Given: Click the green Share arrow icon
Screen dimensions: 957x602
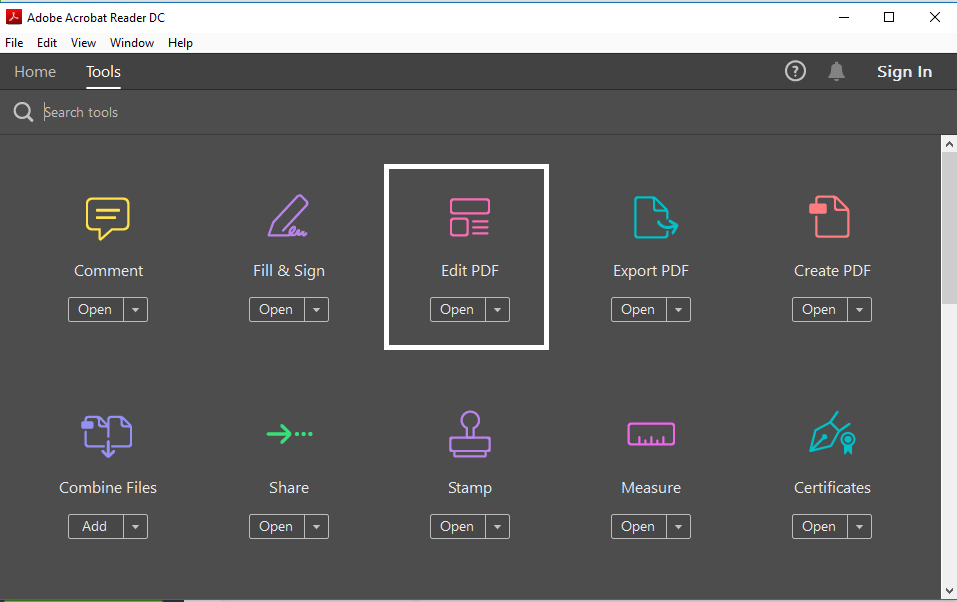Looking at the screenshot, I should point(289,434).
